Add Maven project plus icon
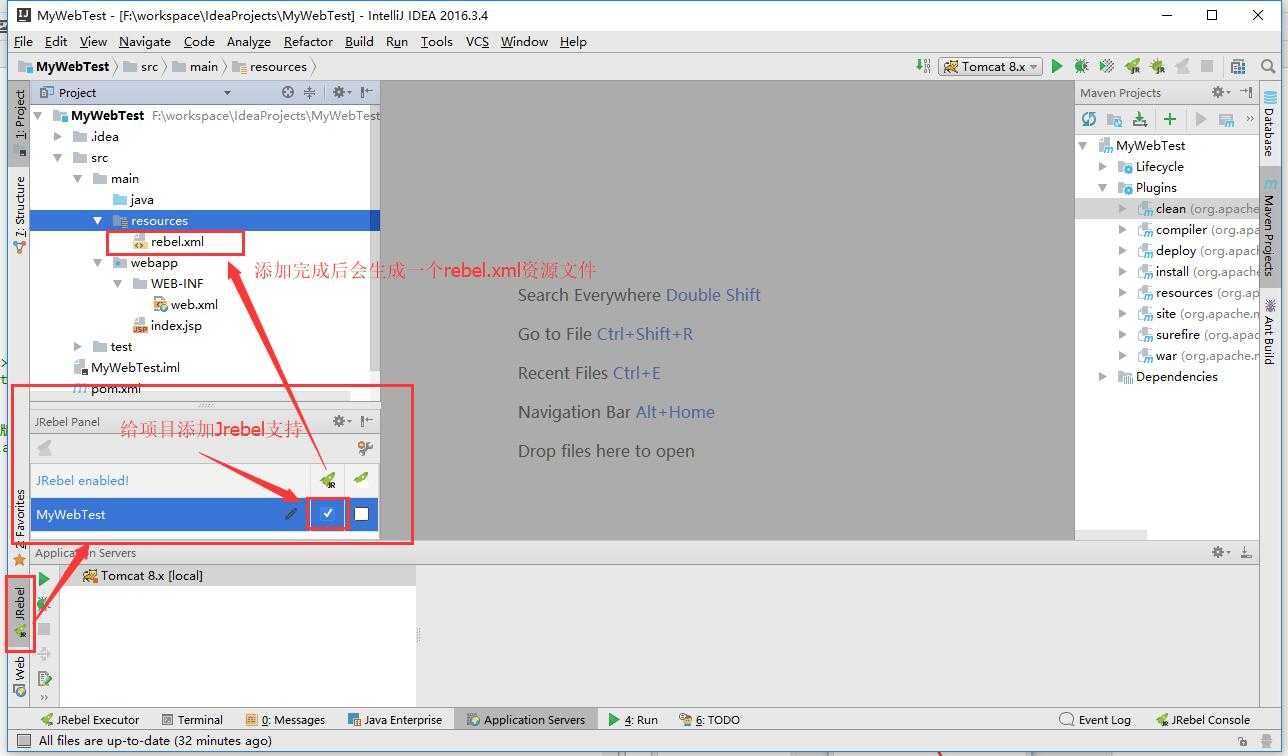Image resolution: width=1288 pixels, height=756 pixels. pyautogui.click(x=1169, y=119)
